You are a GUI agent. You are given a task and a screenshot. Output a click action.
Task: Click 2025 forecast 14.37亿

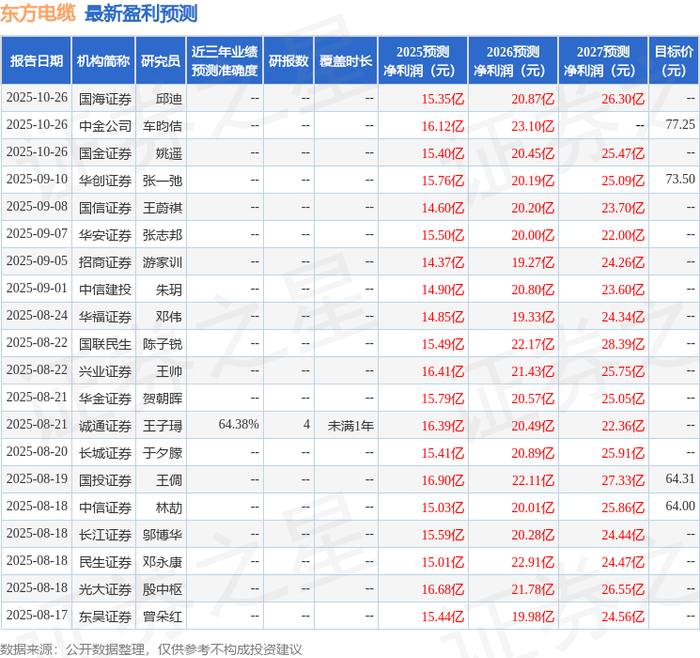pyautogui.click(x=443, y=262)
